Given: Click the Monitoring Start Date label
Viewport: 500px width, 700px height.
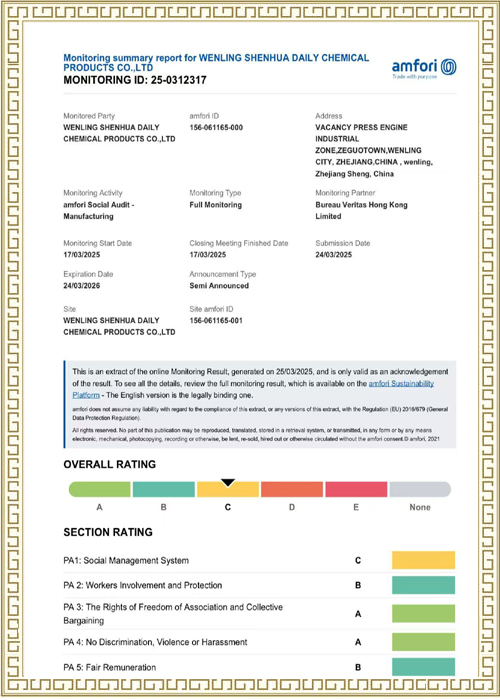Looking at the screenshot, I should 98,243.
